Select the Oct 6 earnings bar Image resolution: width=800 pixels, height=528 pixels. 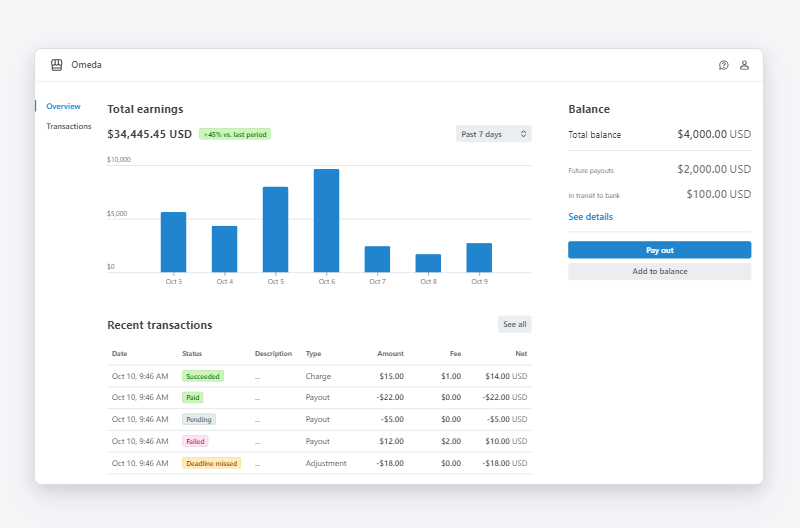326,220
